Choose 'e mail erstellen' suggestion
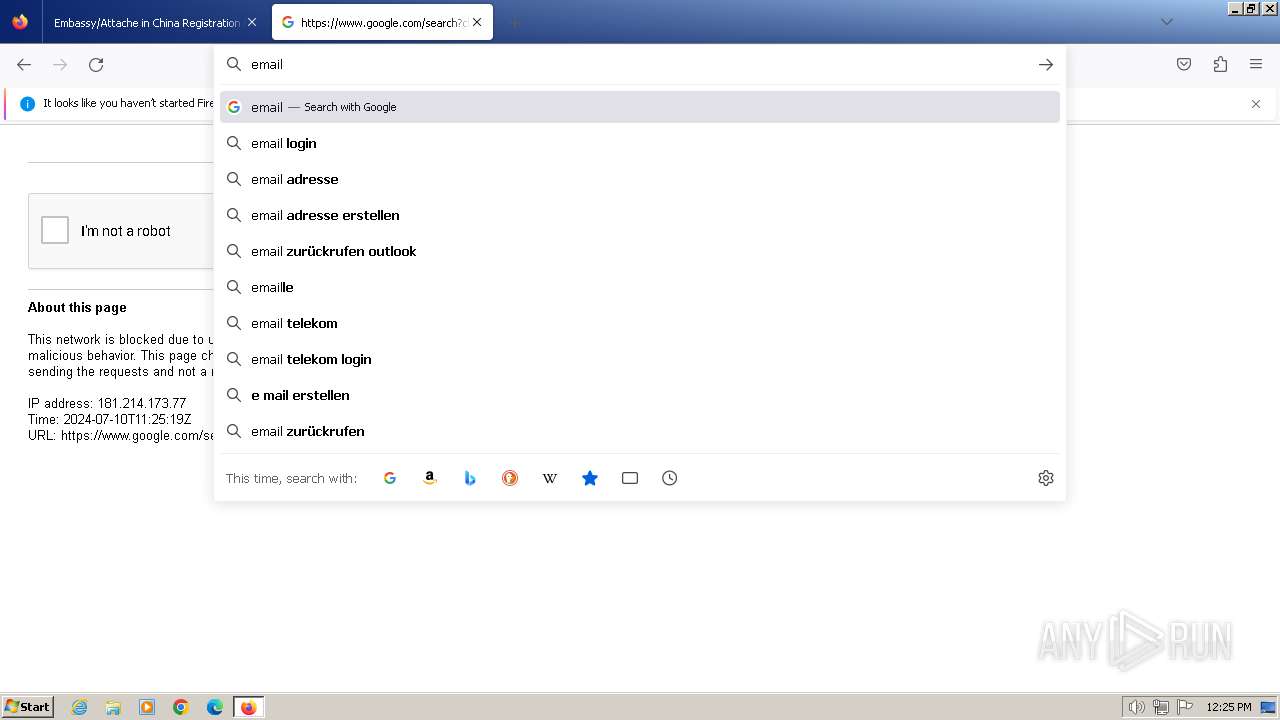The image size is (1280, 720). tap(640, 395)
